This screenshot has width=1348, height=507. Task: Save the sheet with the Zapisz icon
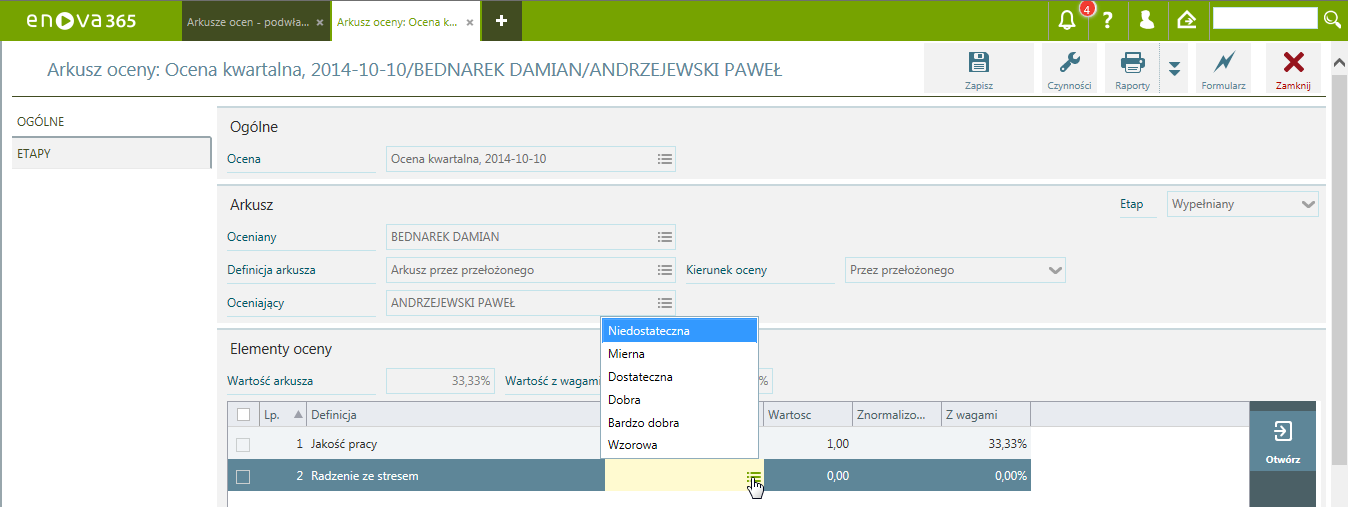pos(978,69)
